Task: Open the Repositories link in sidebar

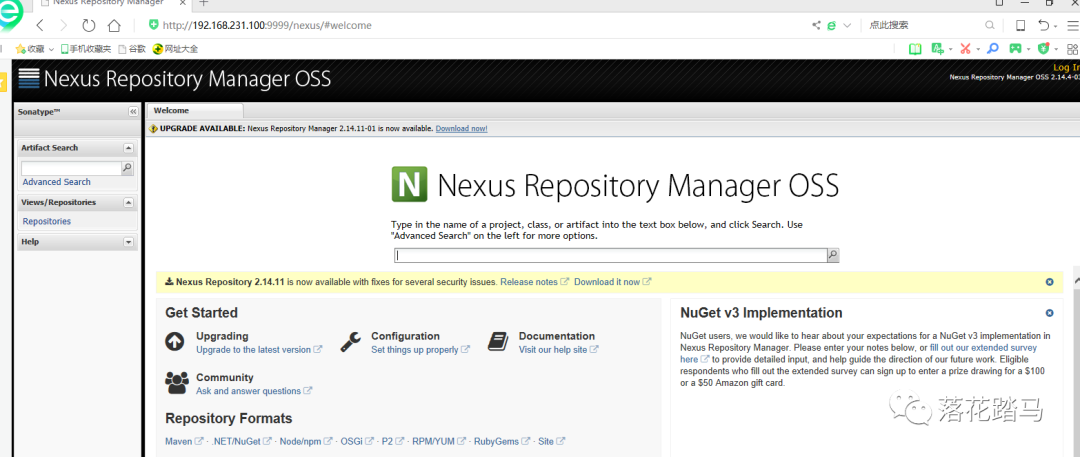Action: tap(47, 222)
